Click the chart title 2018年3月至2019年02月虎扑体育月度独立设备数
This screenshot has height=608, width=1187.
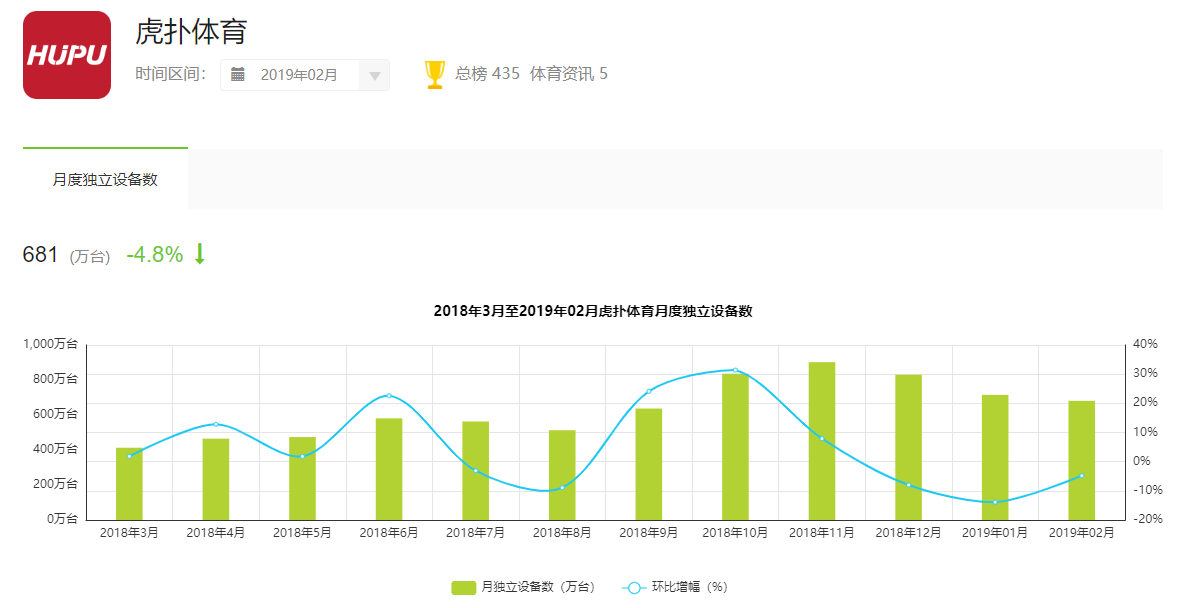pyautogui.click(x=593, y=311)
